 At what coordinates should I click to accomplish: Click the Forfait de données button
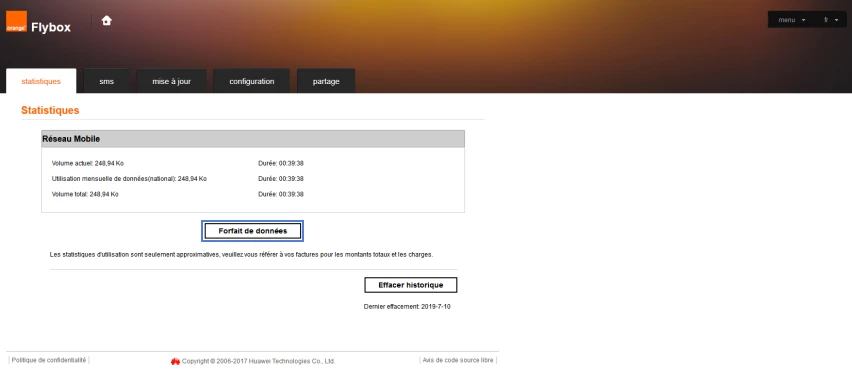pos(253,231)
